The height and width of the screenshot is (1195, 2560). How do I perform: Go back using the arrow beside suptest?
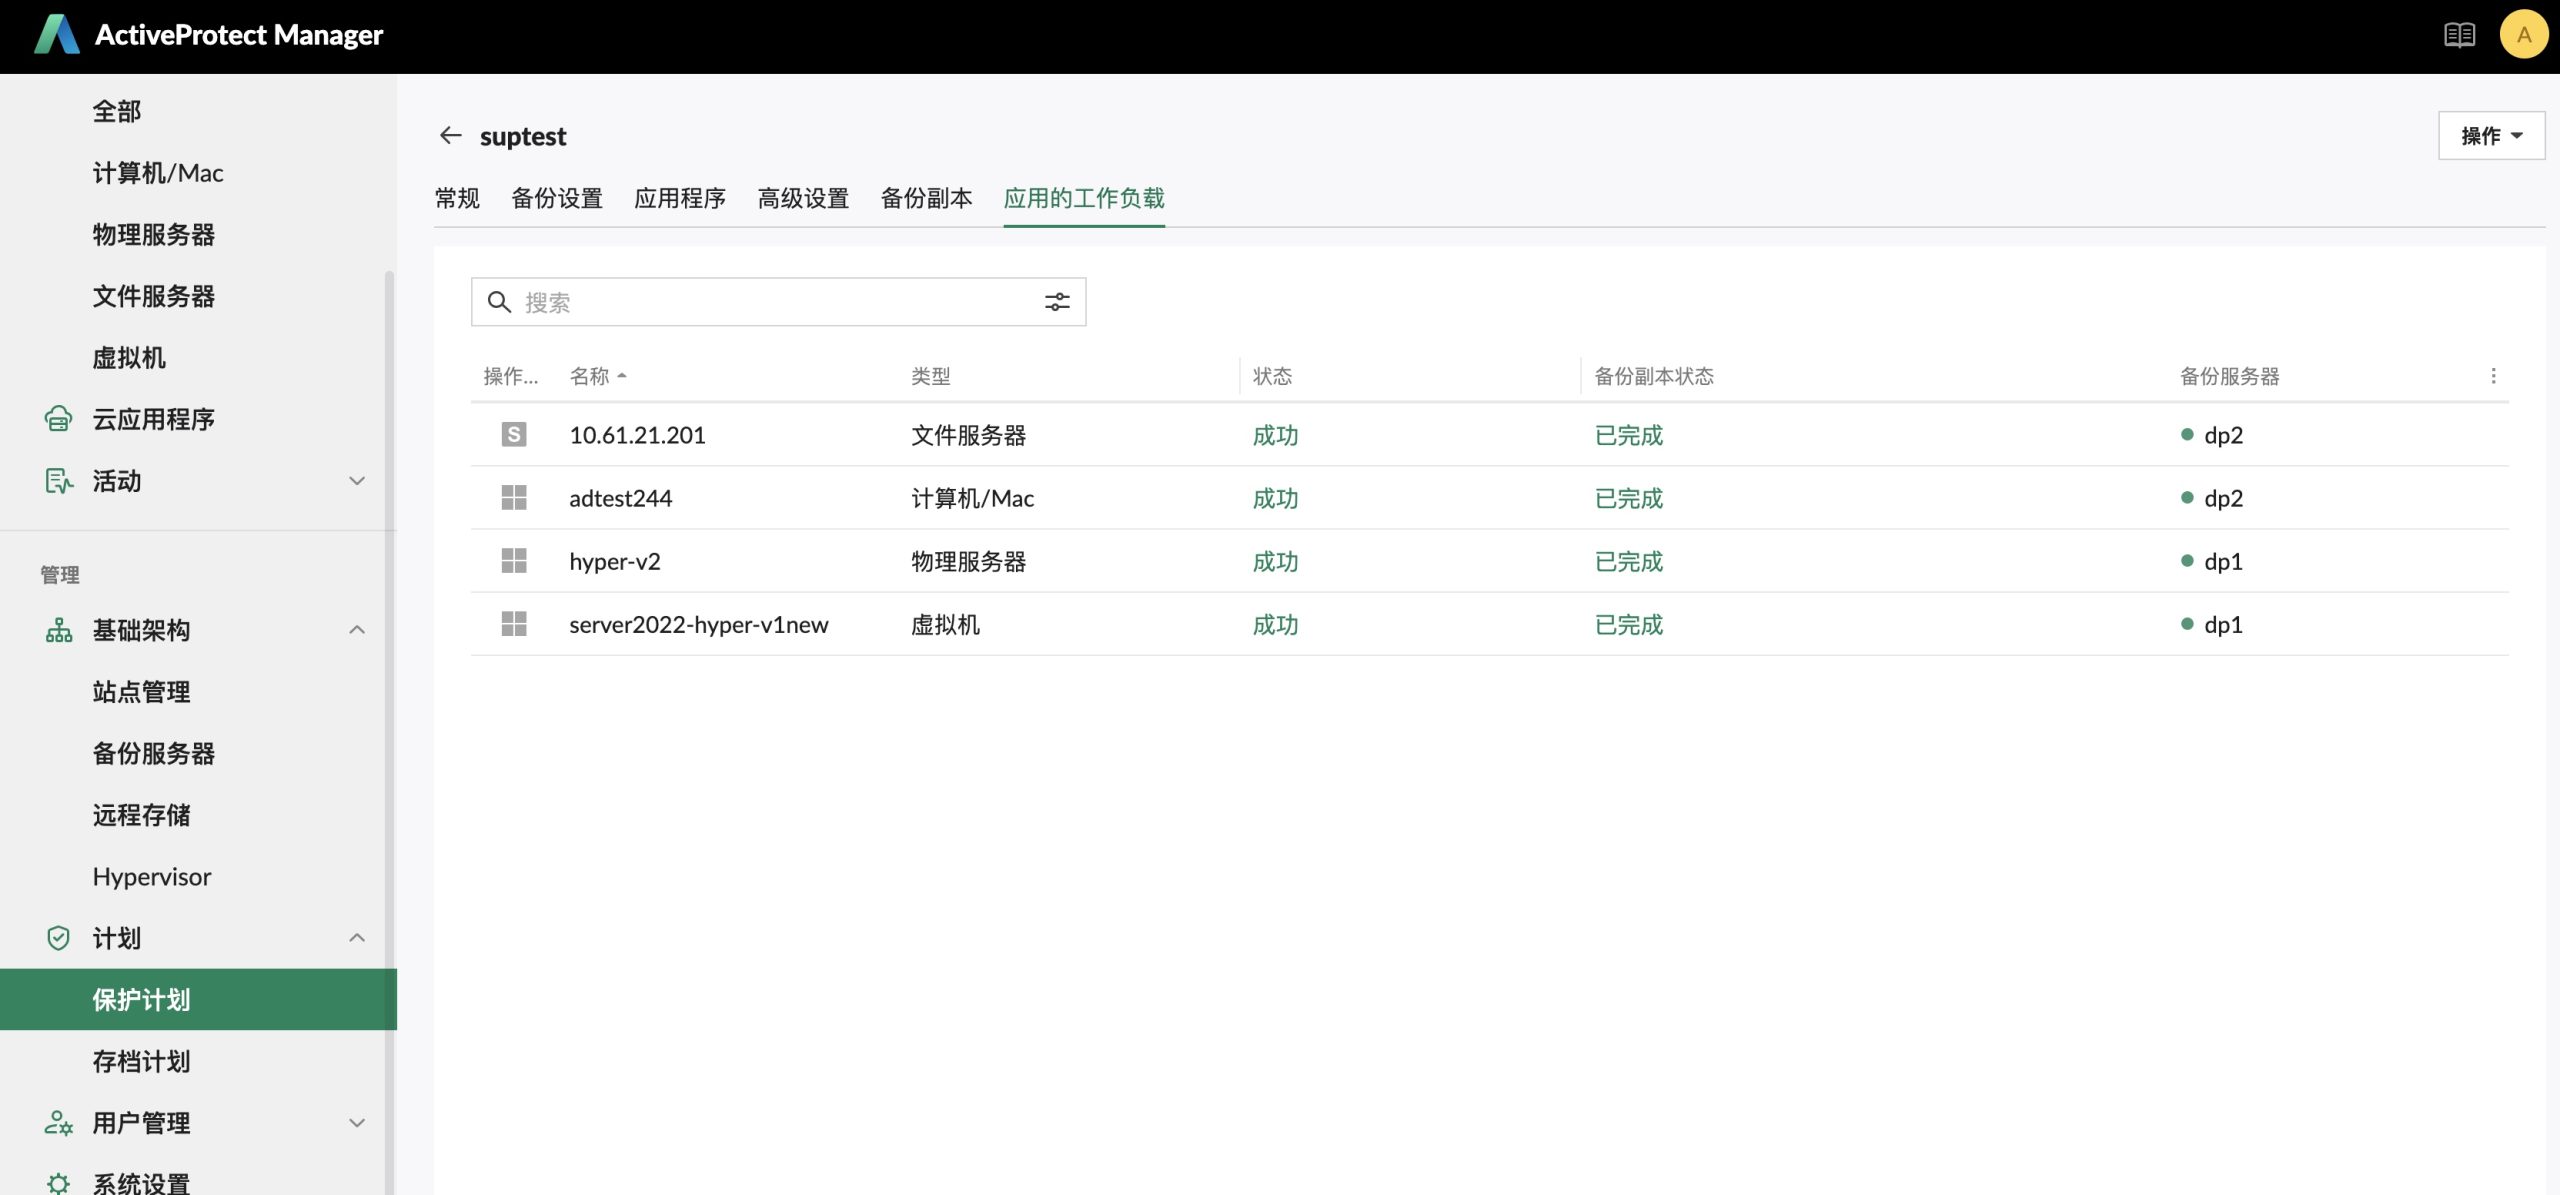click(x=451, y=135)
